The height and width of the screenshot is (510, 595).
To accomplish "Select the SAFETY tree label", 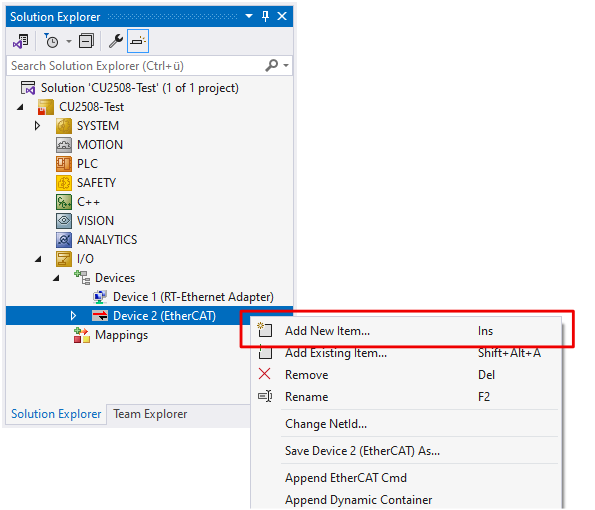I will point(96,183).
